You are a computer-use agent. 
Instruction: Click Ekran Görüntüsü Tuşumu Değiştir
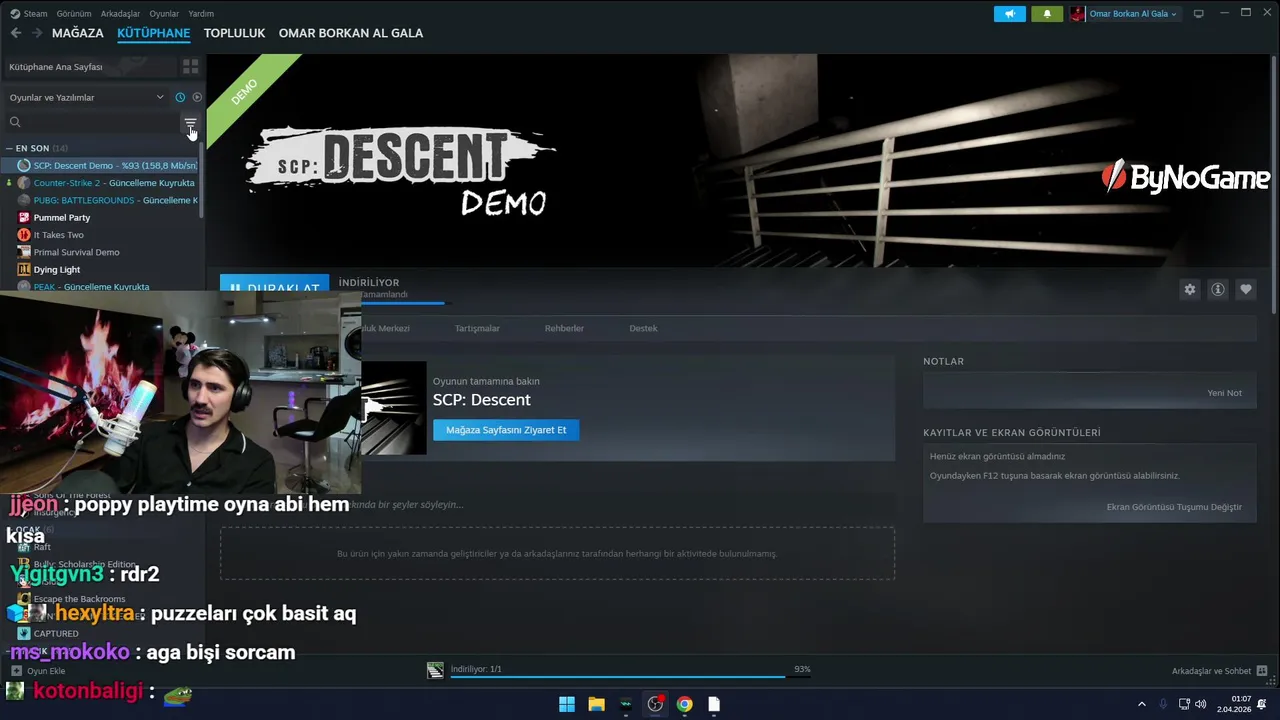coord(1174,507)
